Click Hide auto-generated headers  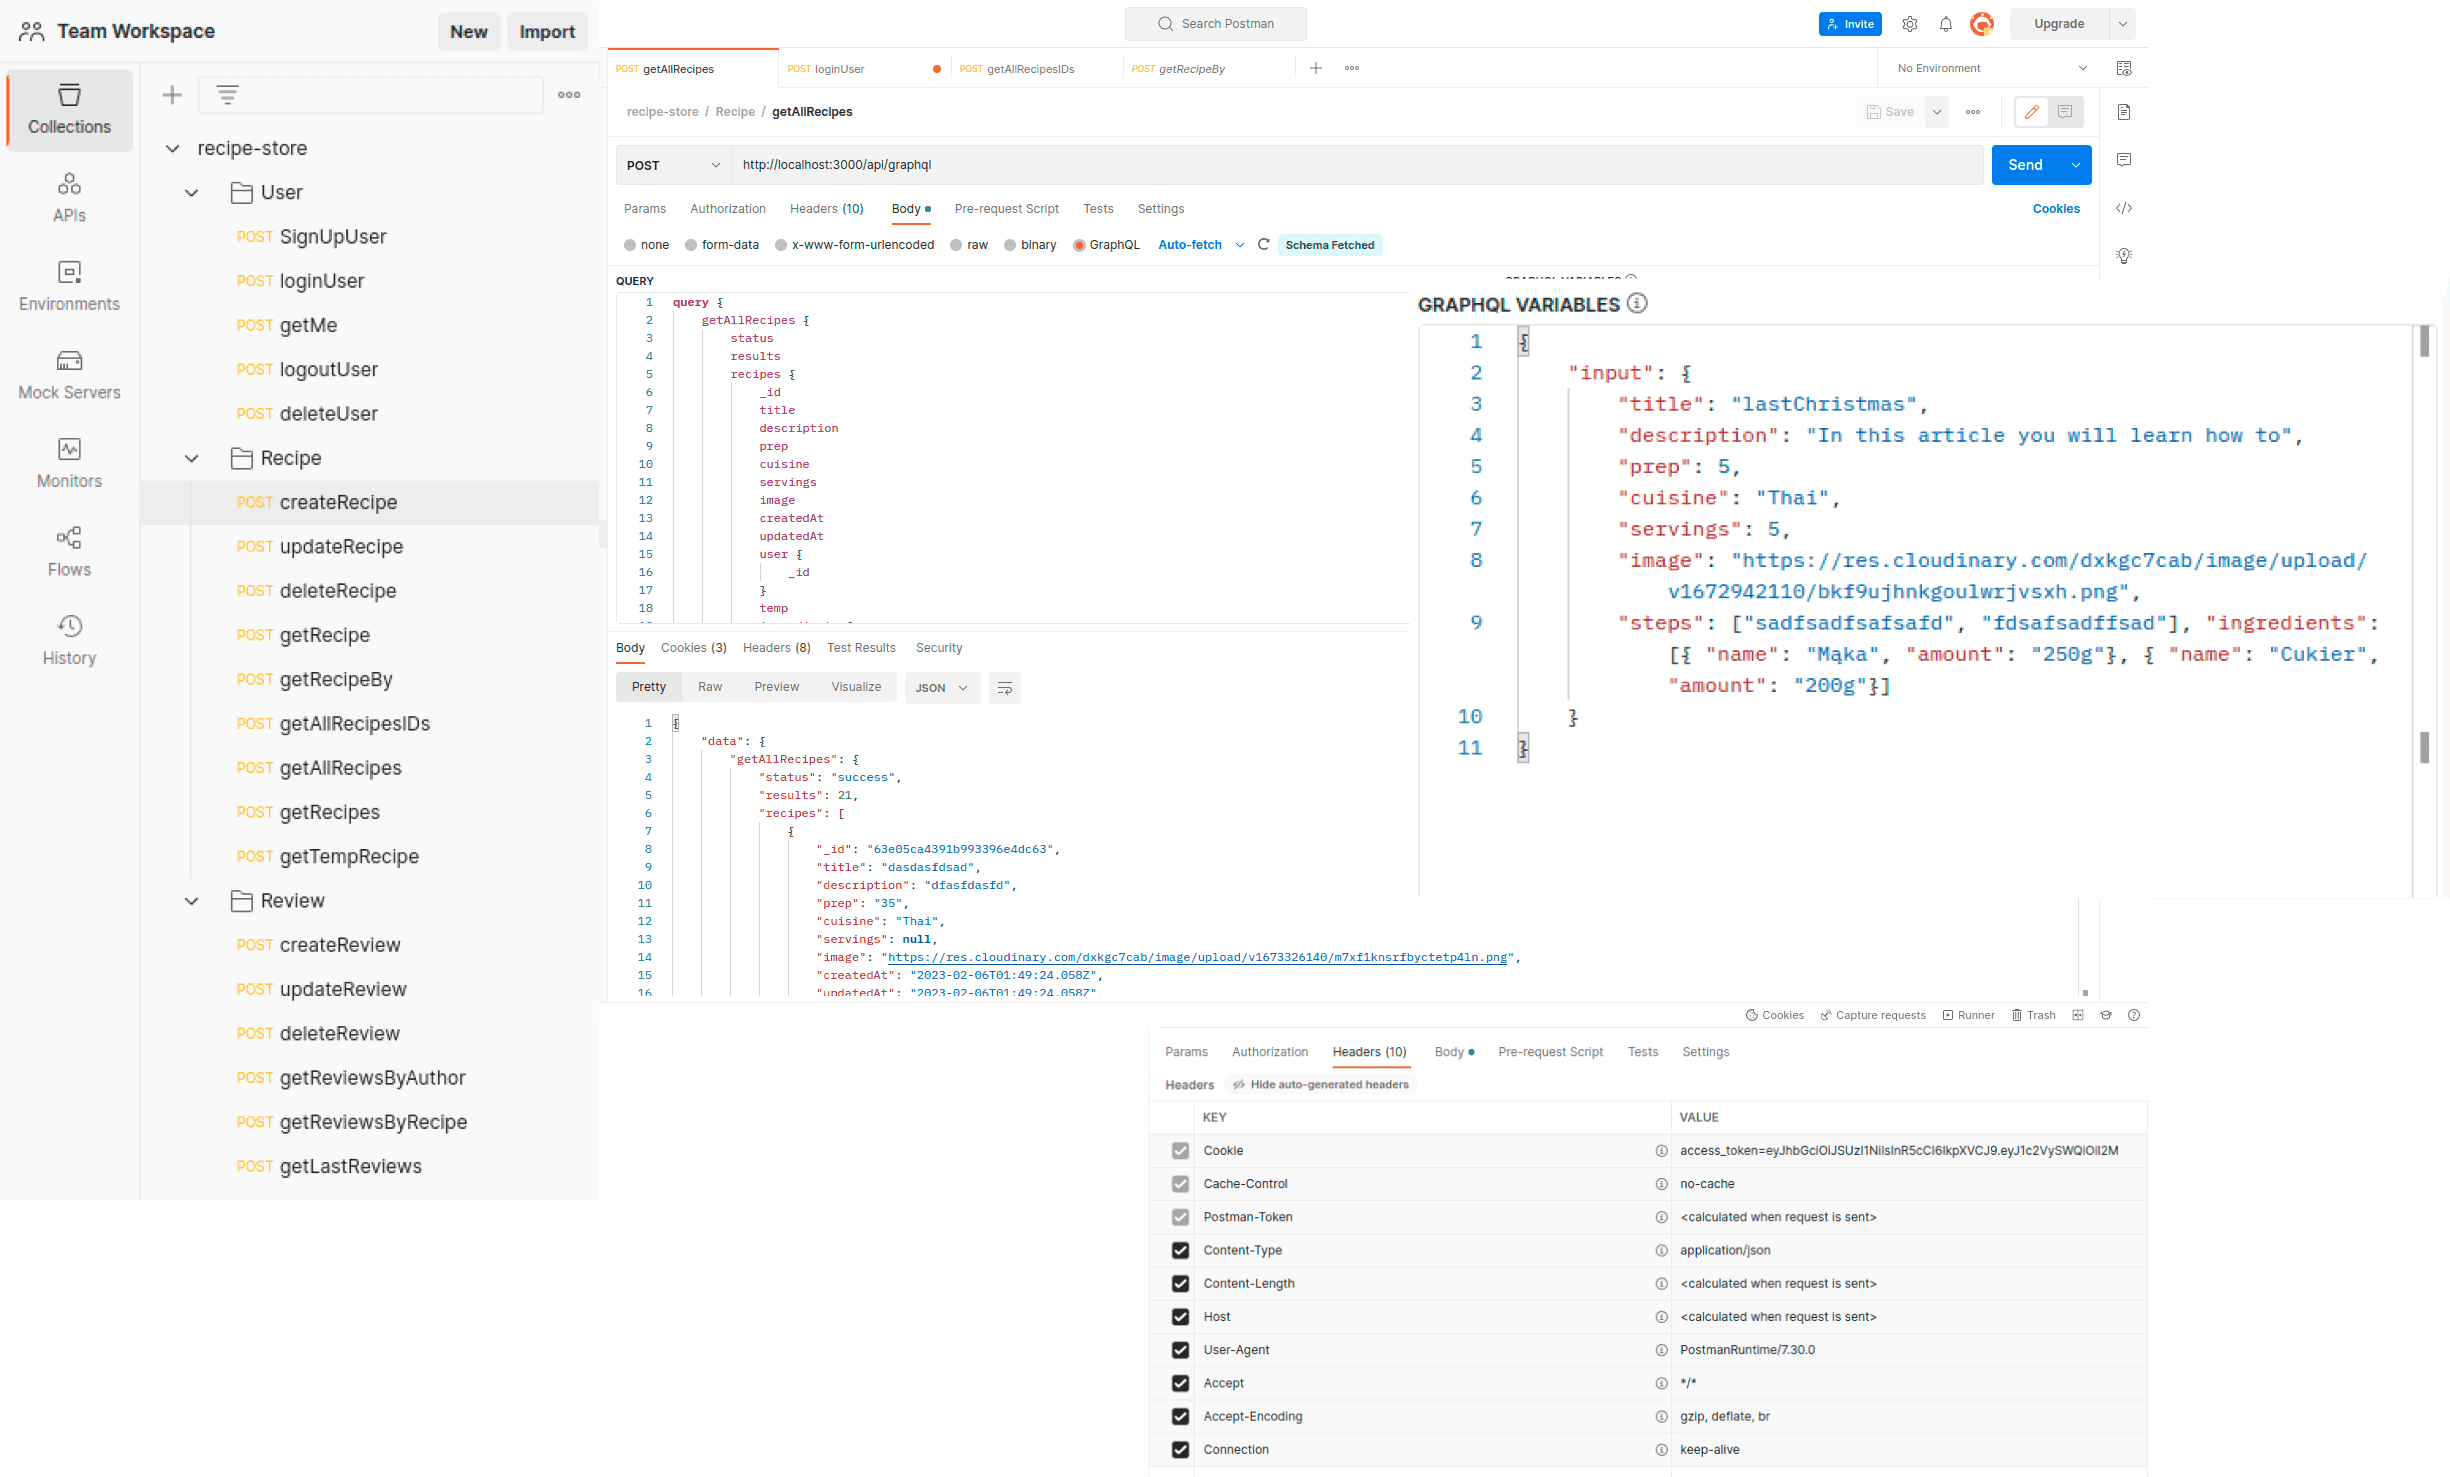tap(1321, 1085)
